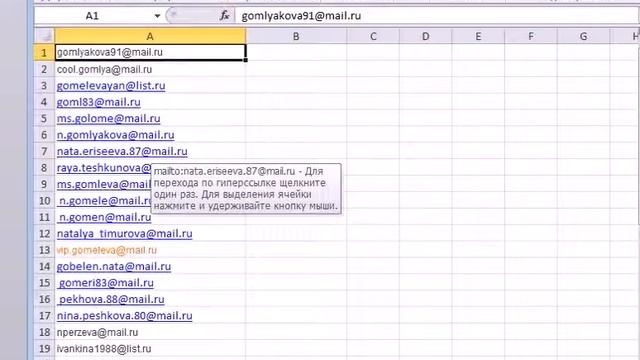Image resolution: width=640 pixels, height=360 pixels.
Task: Open link n.gomlyakova@mail.ru
Action: pos(116,135)
